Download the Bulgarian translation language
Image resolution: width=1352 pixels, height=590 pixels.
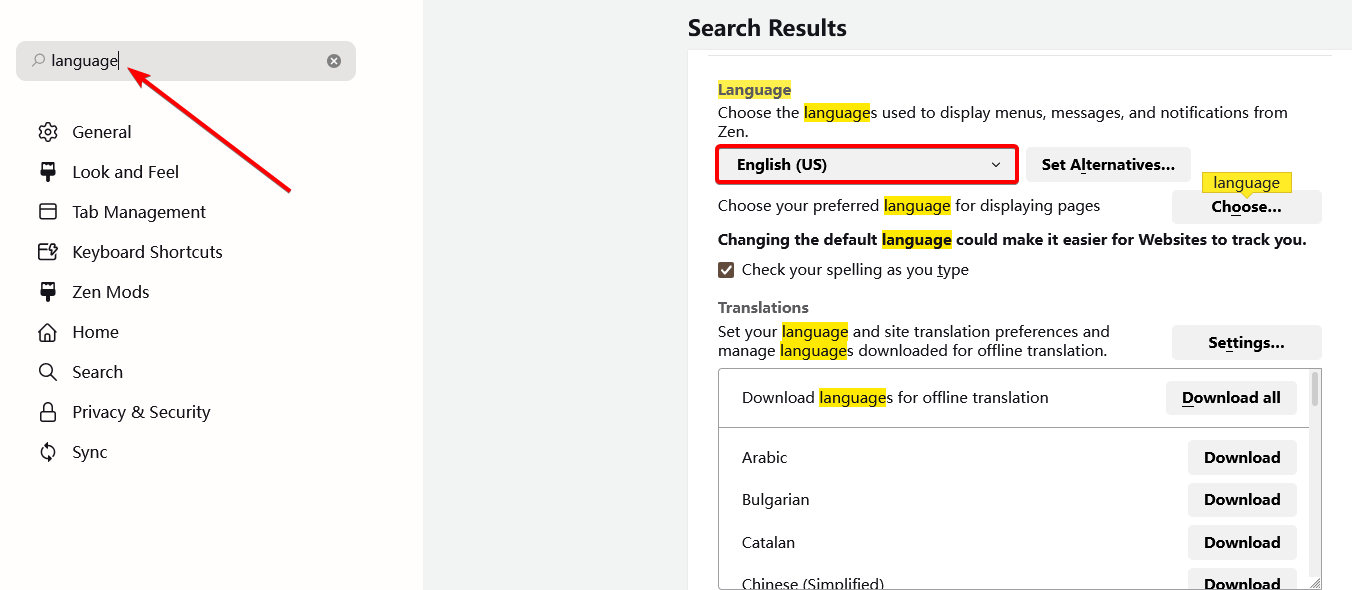(1242, 500)
